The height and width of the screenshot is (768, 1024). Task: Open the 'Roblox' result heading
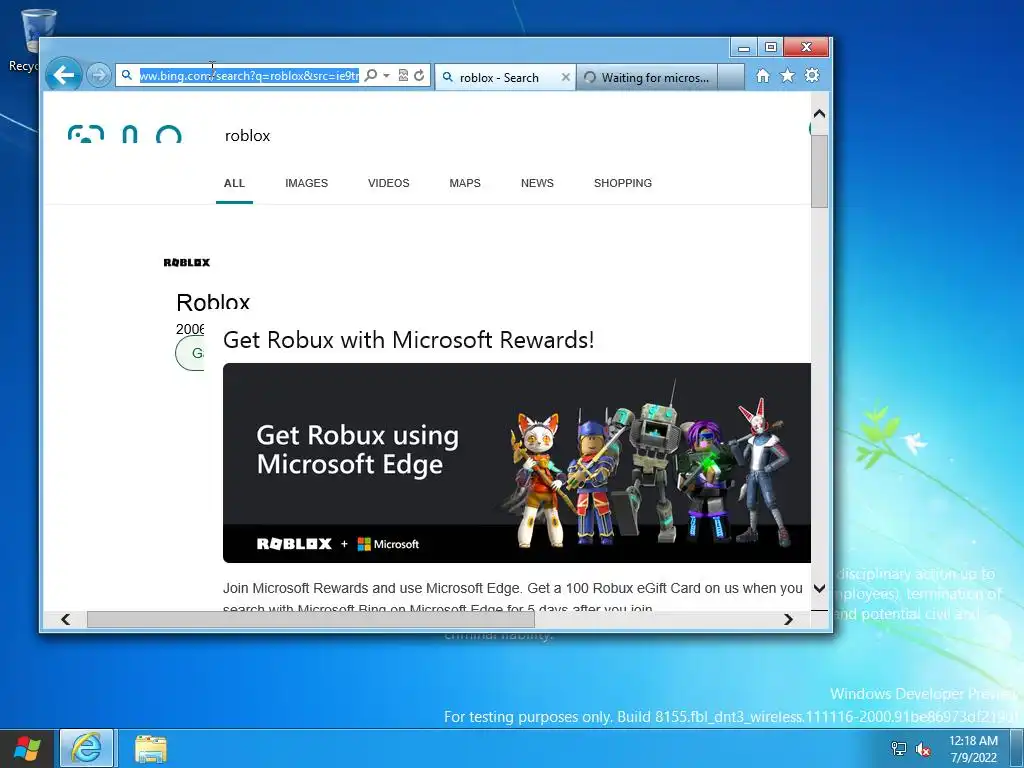click(x=214, y=302)
